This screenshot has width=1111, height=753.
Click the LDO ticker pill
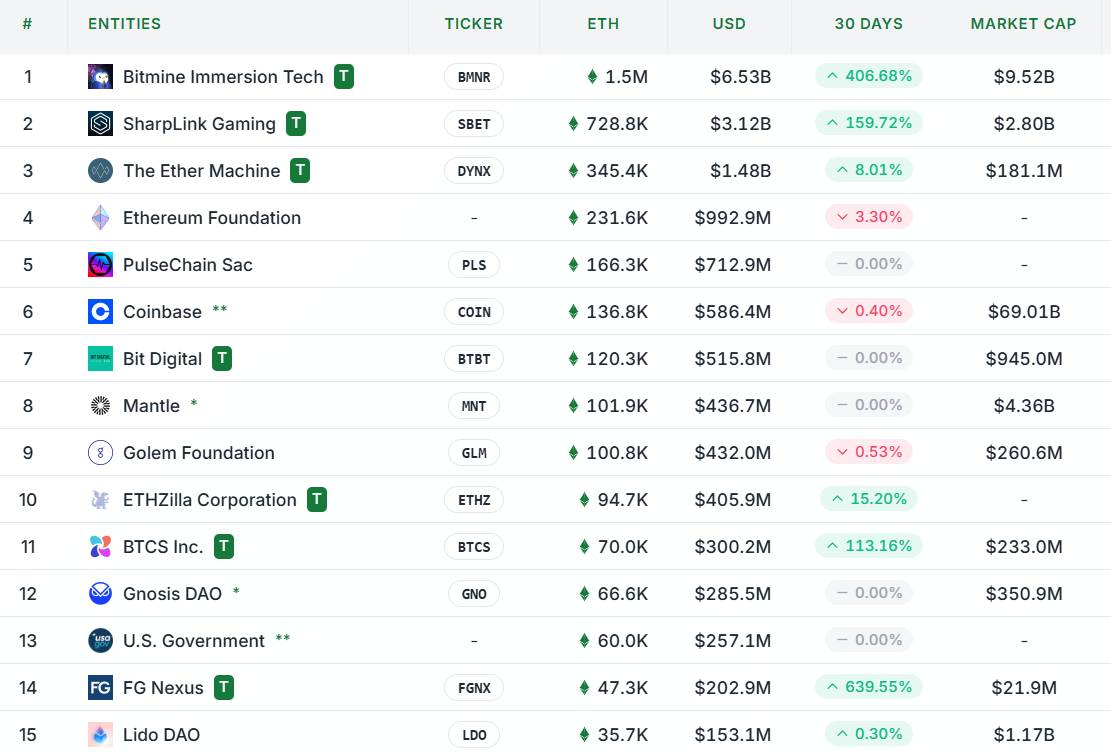(474, 735)
